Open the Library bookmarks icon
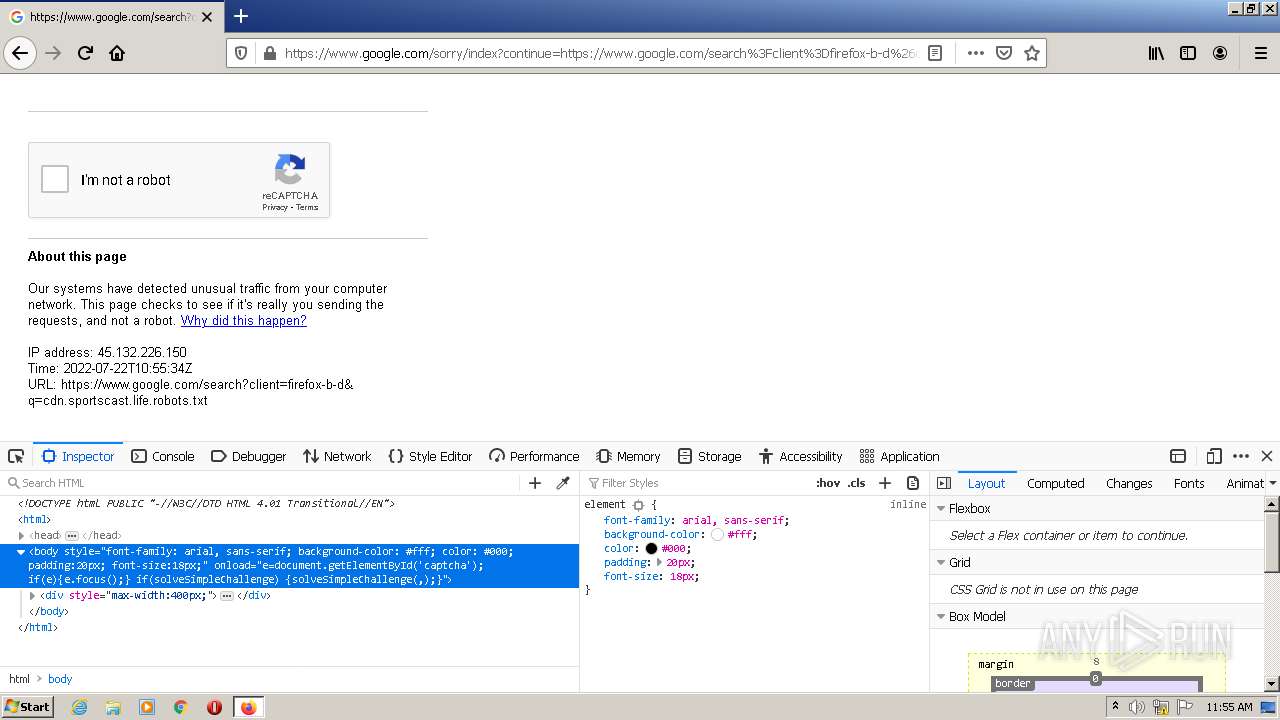The image size is (1280, 720). point(1156,53)
